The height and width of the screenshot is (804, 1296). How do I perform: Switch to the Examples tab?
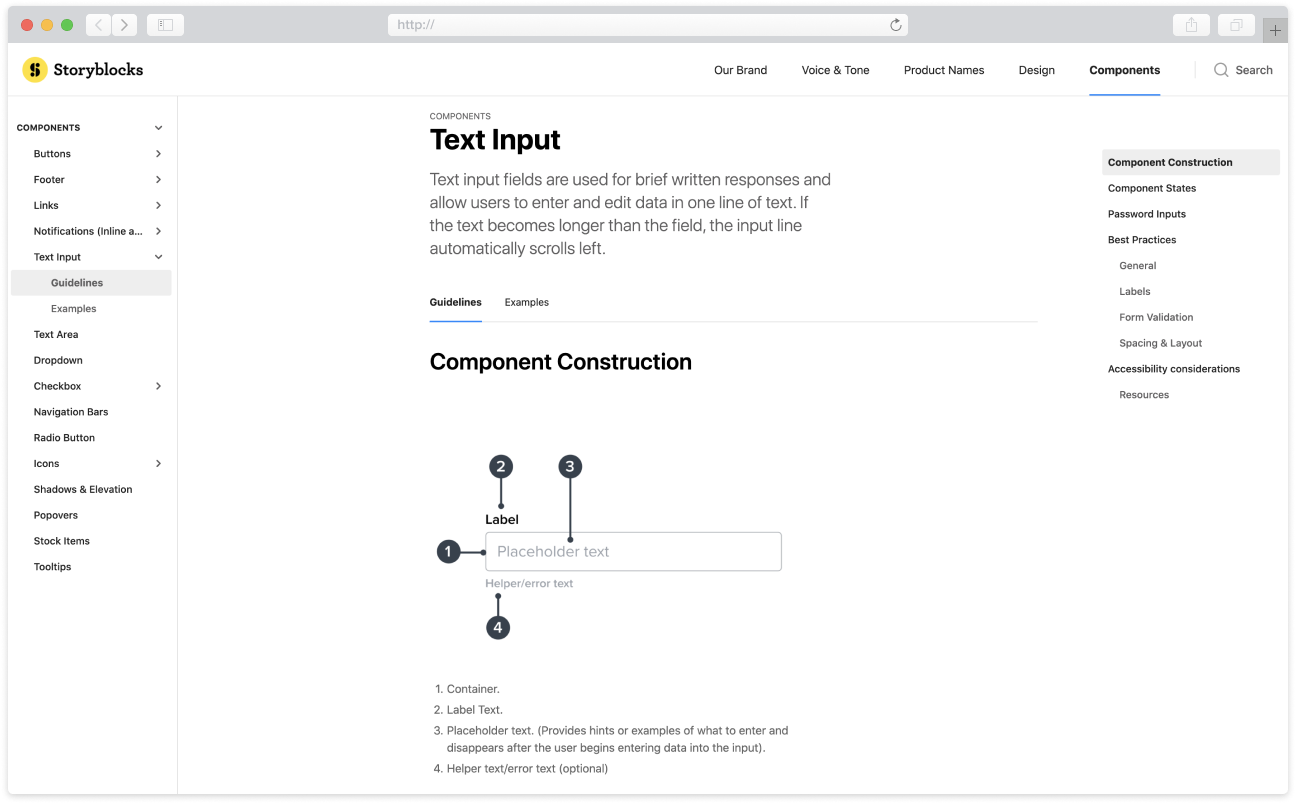tap(526, 302)
